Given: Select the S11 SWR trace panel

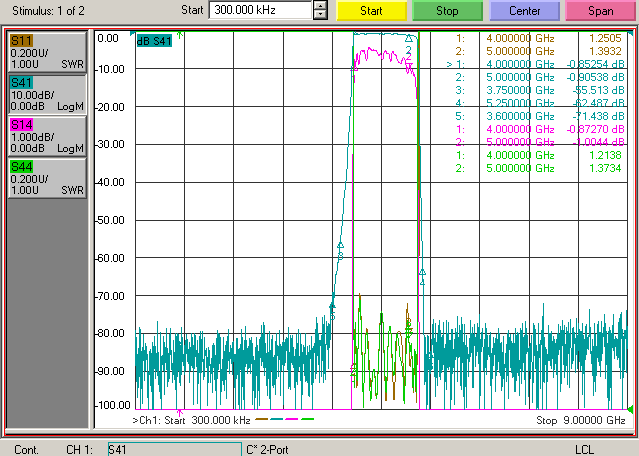Looking at the screenshot, I should pyautogui.click(x=47, y=52).
